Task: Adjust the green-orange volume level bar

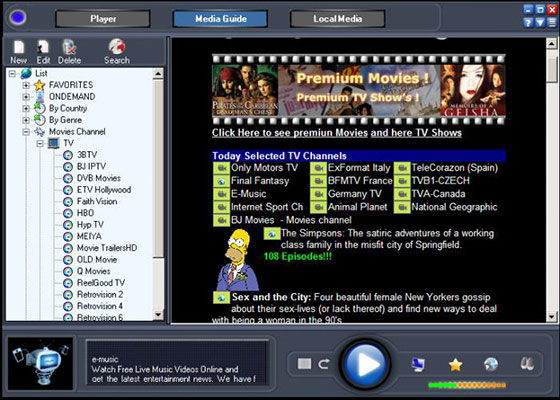Action: click(x=467, y=385)
